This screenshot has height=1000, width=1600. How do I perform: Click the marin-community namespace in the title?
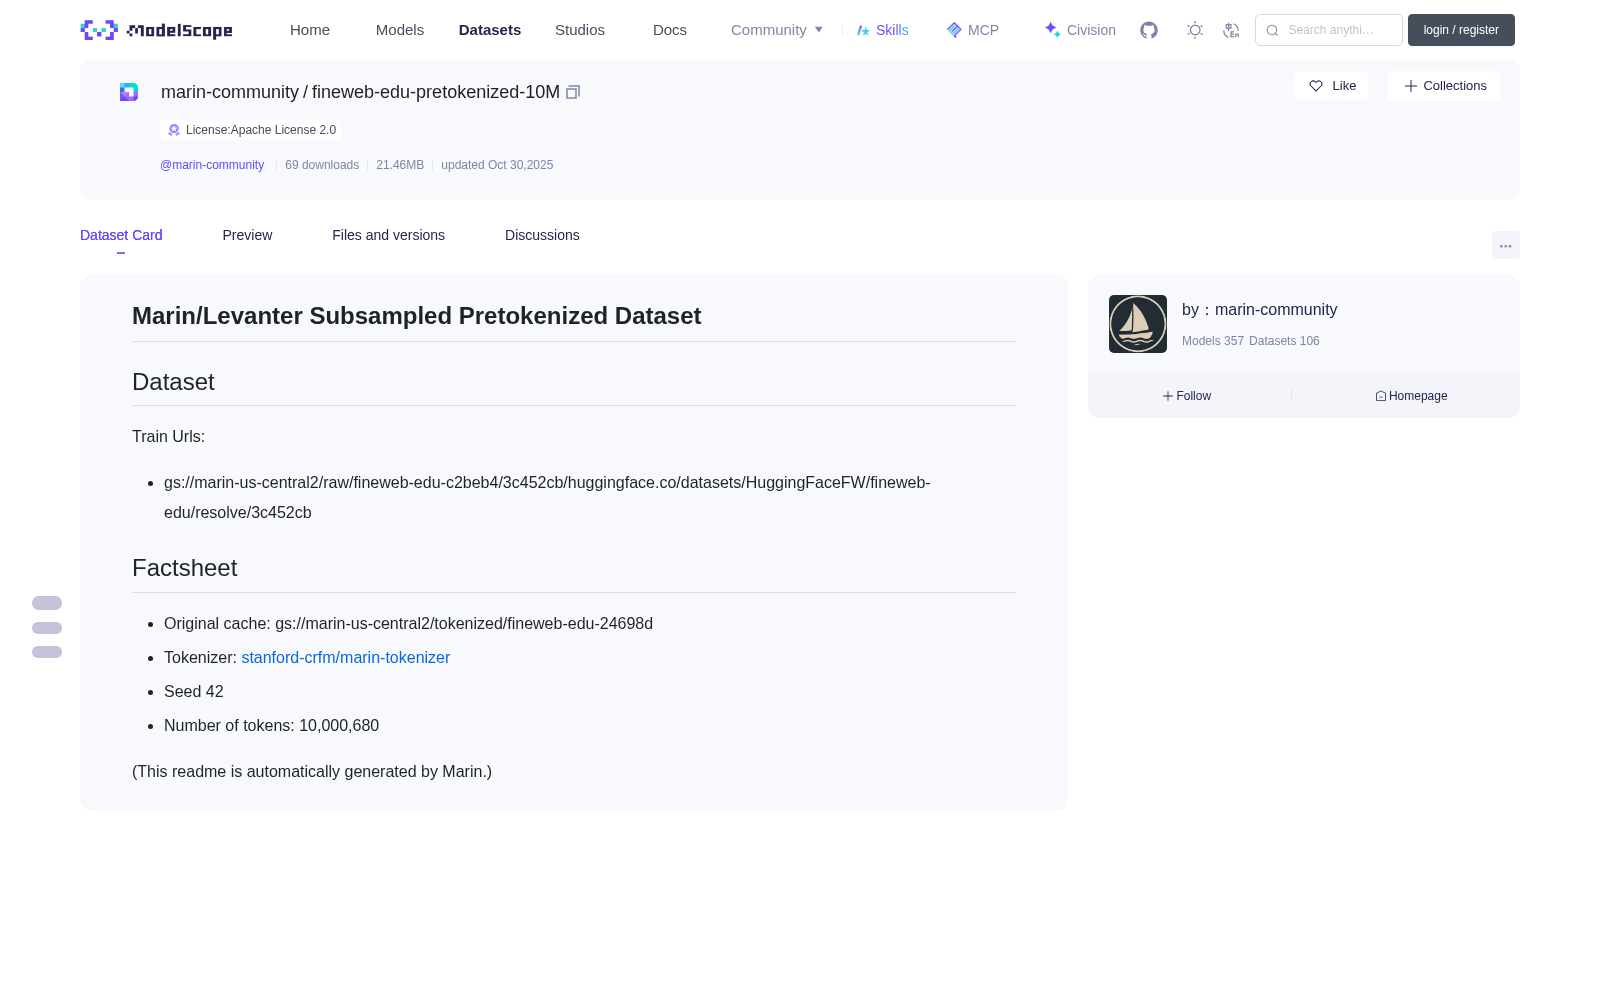[x=230, y=92]
